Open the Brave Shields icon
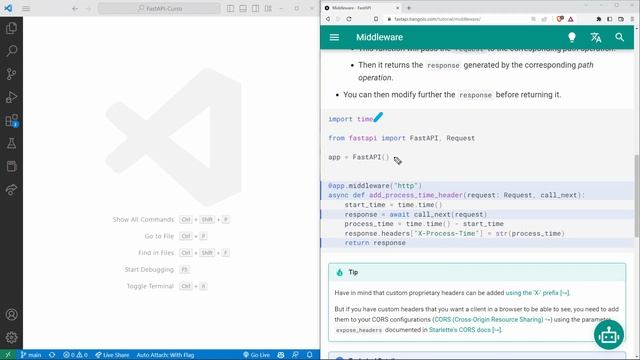The image size is (640, 360). (x=560, y=19)
